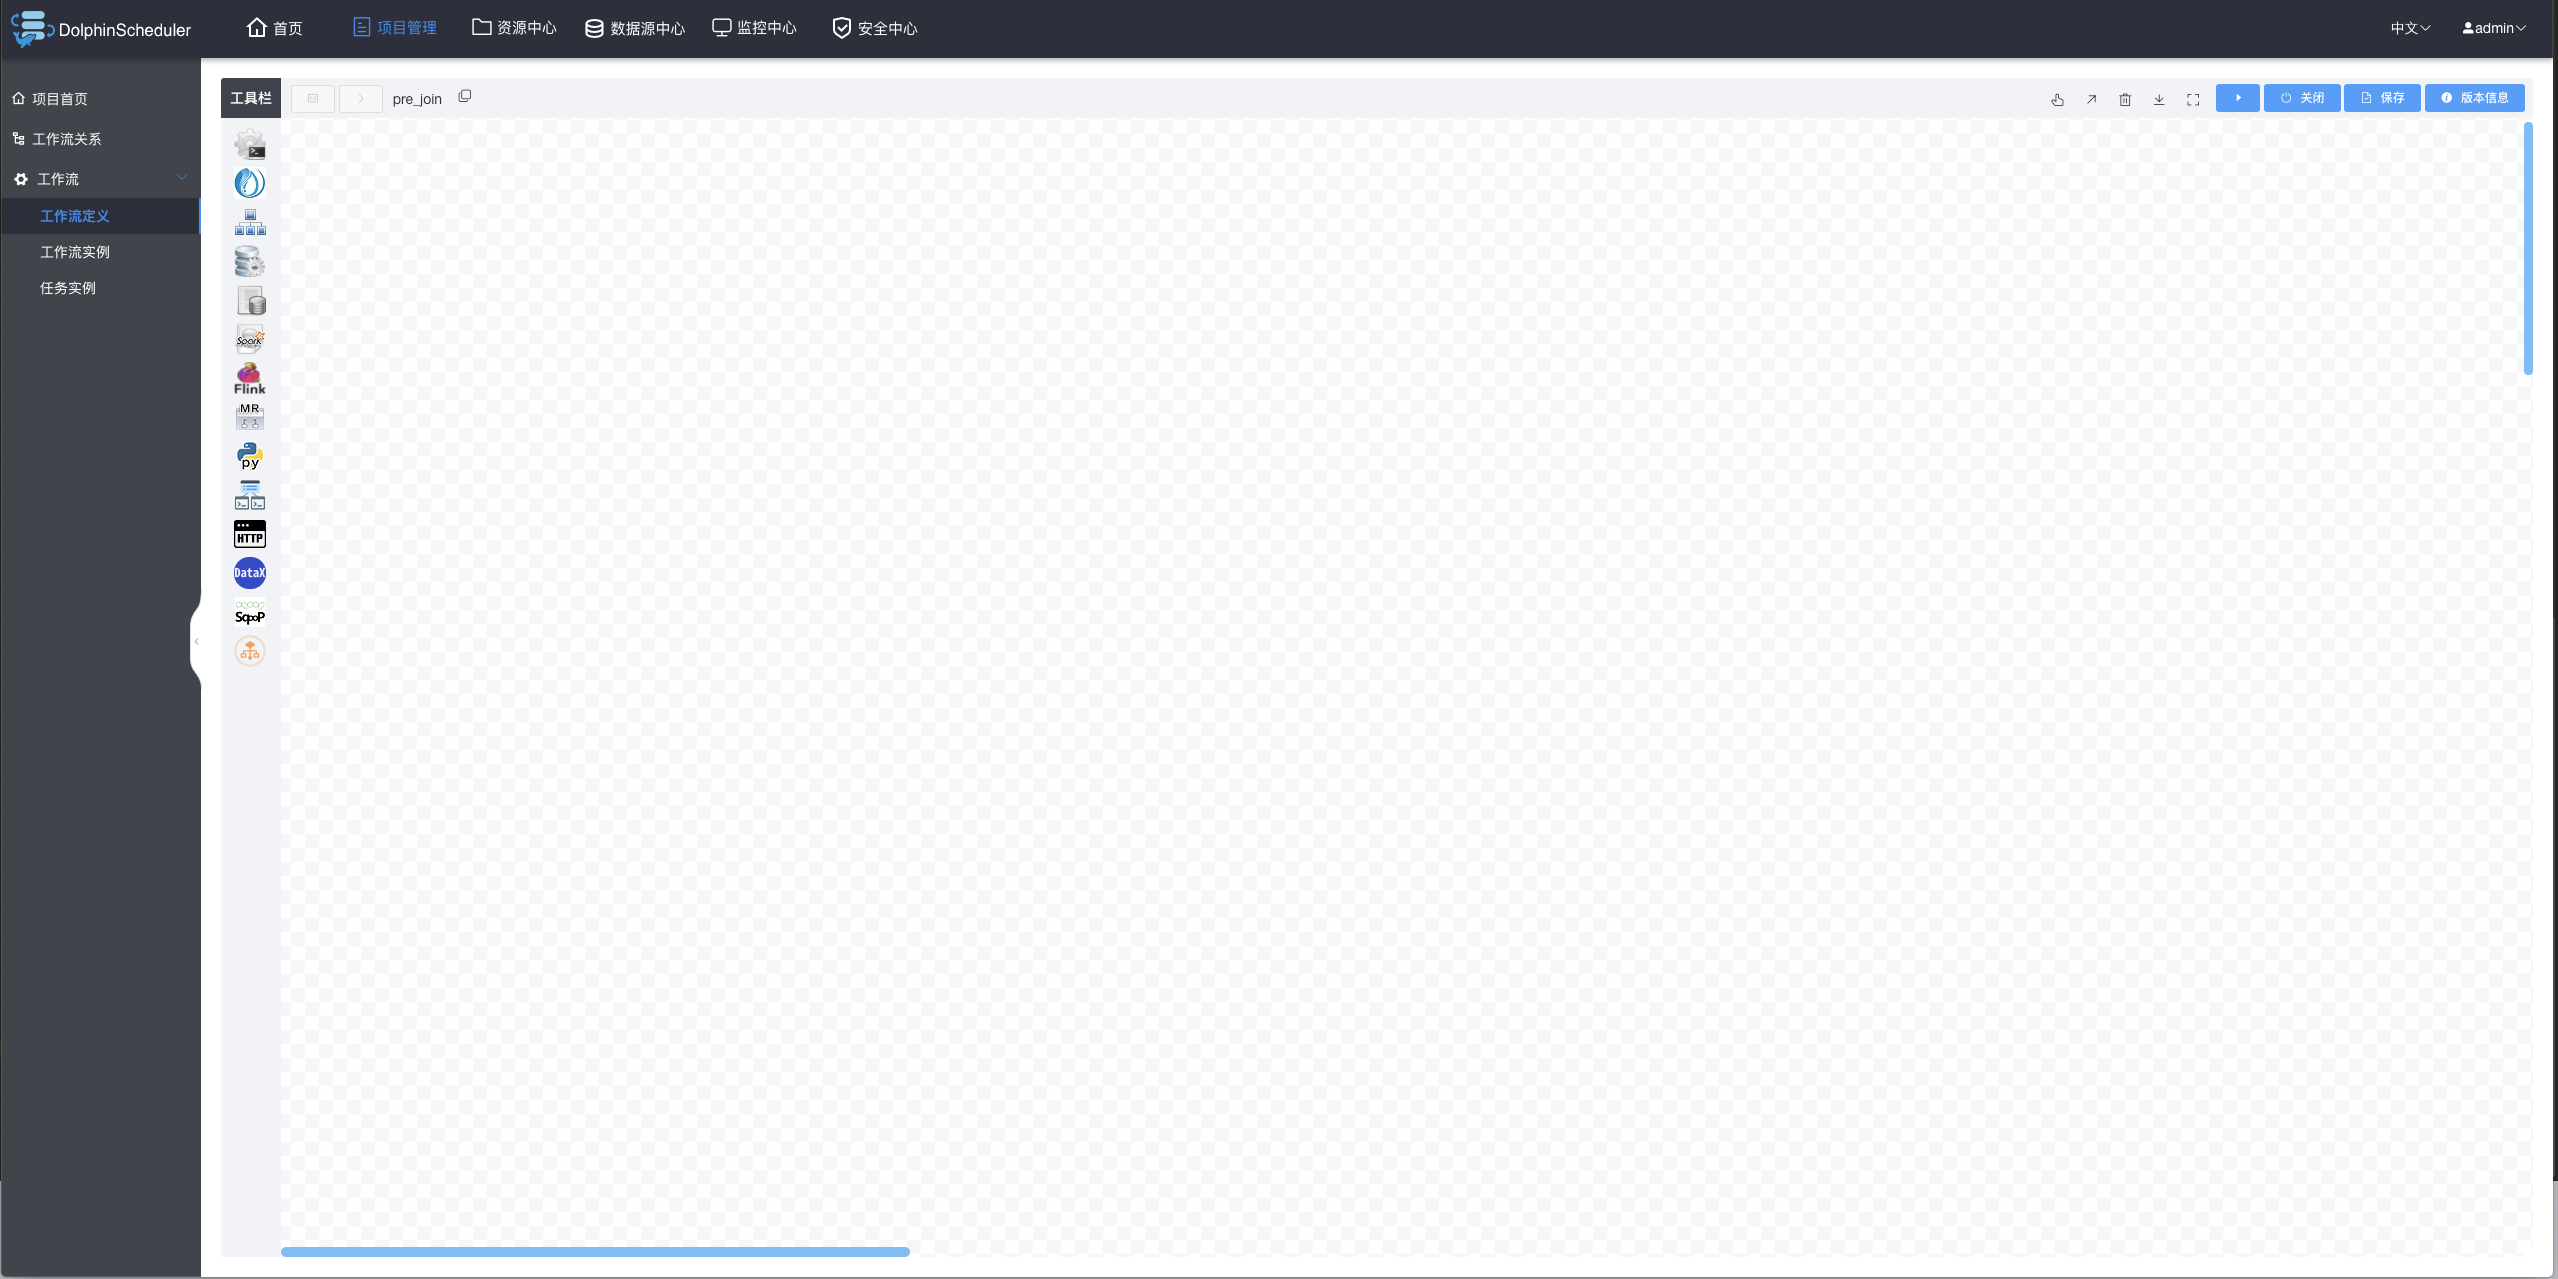Open the 数据源中心 menu

click(633, 27)
